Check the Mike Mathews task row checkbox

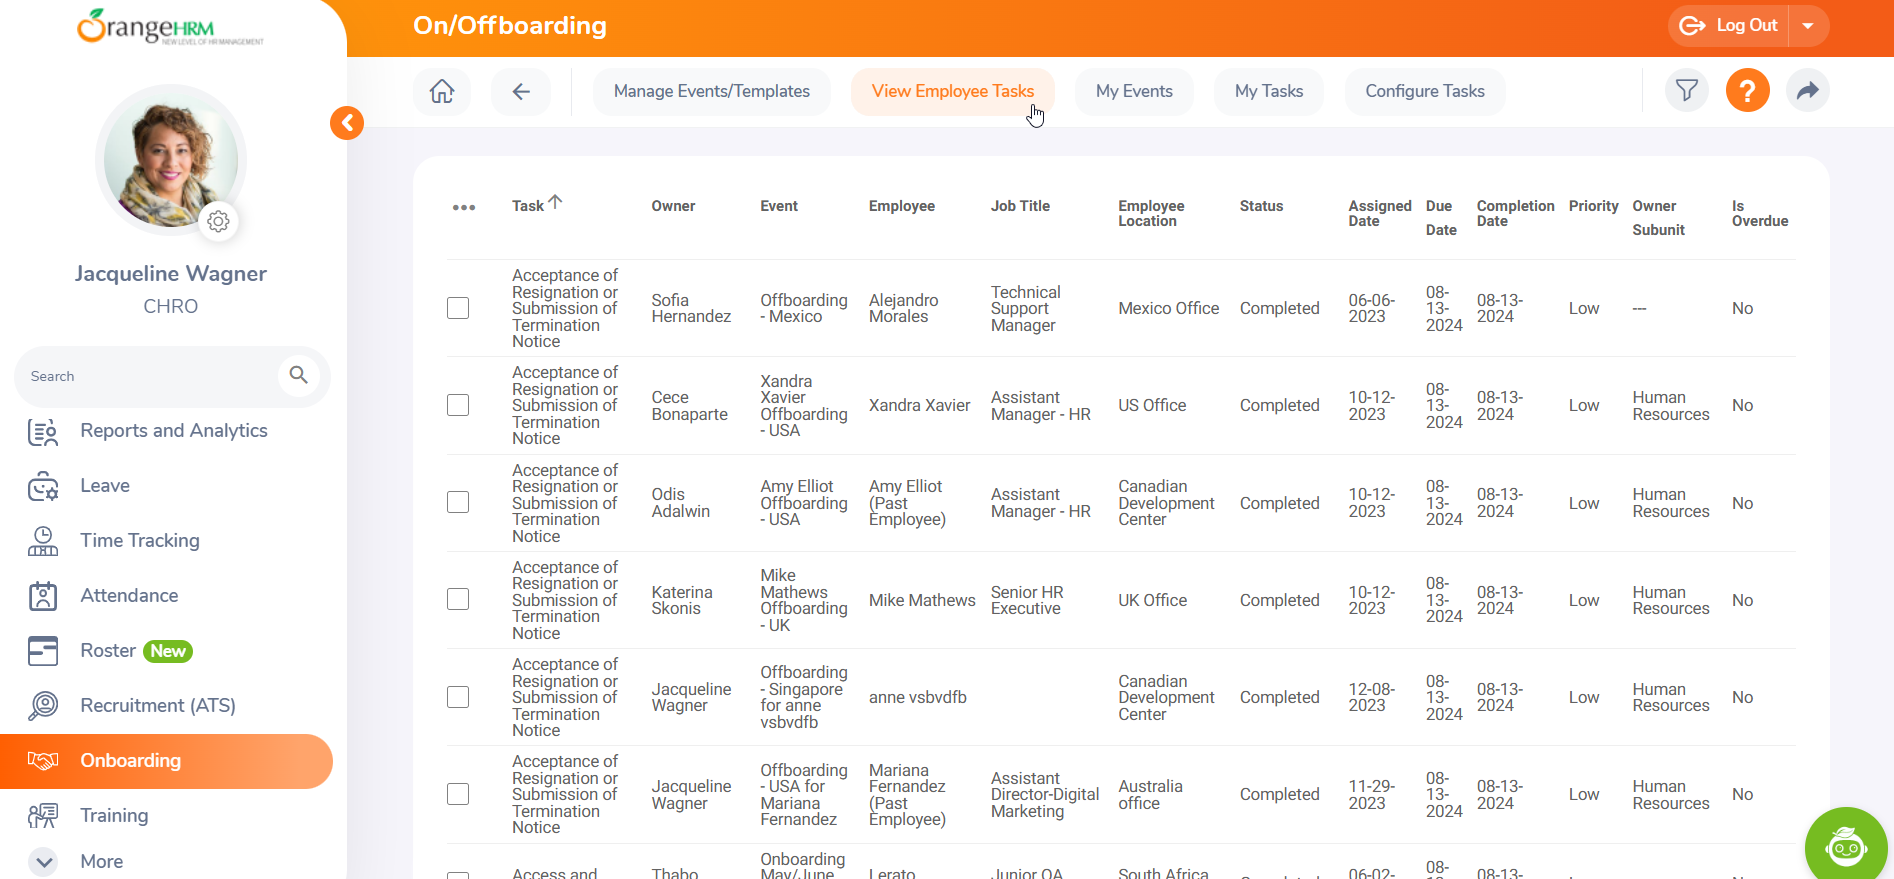[458, 599]
